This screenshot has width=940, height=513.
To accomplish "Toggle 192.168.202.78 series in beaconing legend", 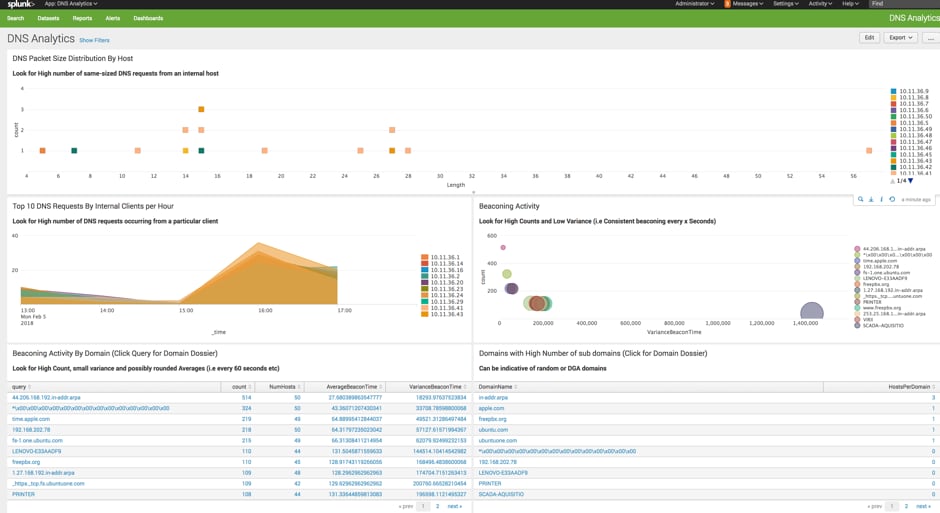I will pyautogui.click(x=876, y=267).
